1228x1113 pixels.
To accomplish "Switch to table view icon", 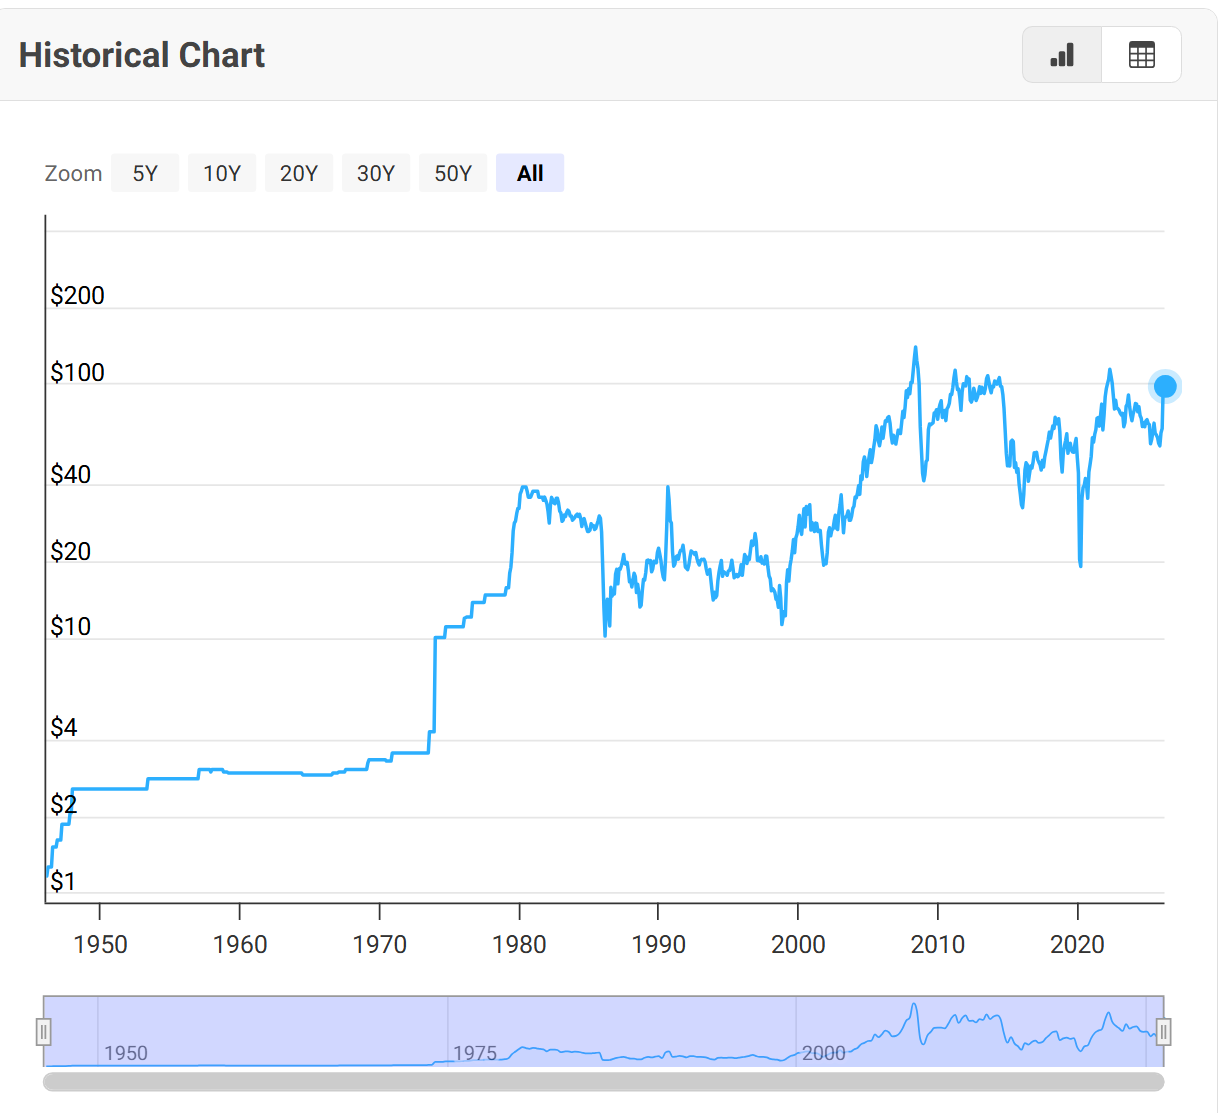I will (1141, 55).
